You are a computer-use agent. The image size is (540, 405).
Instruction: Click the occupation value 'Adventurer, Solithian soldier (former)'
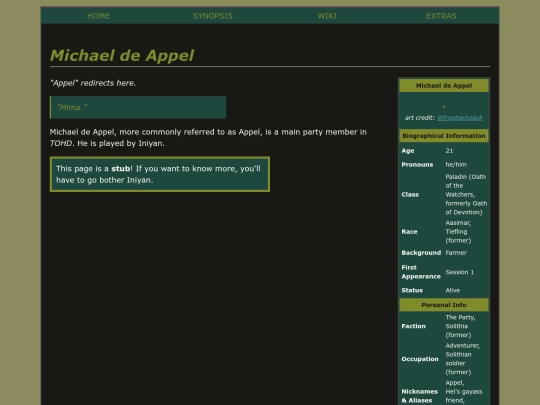463,359
